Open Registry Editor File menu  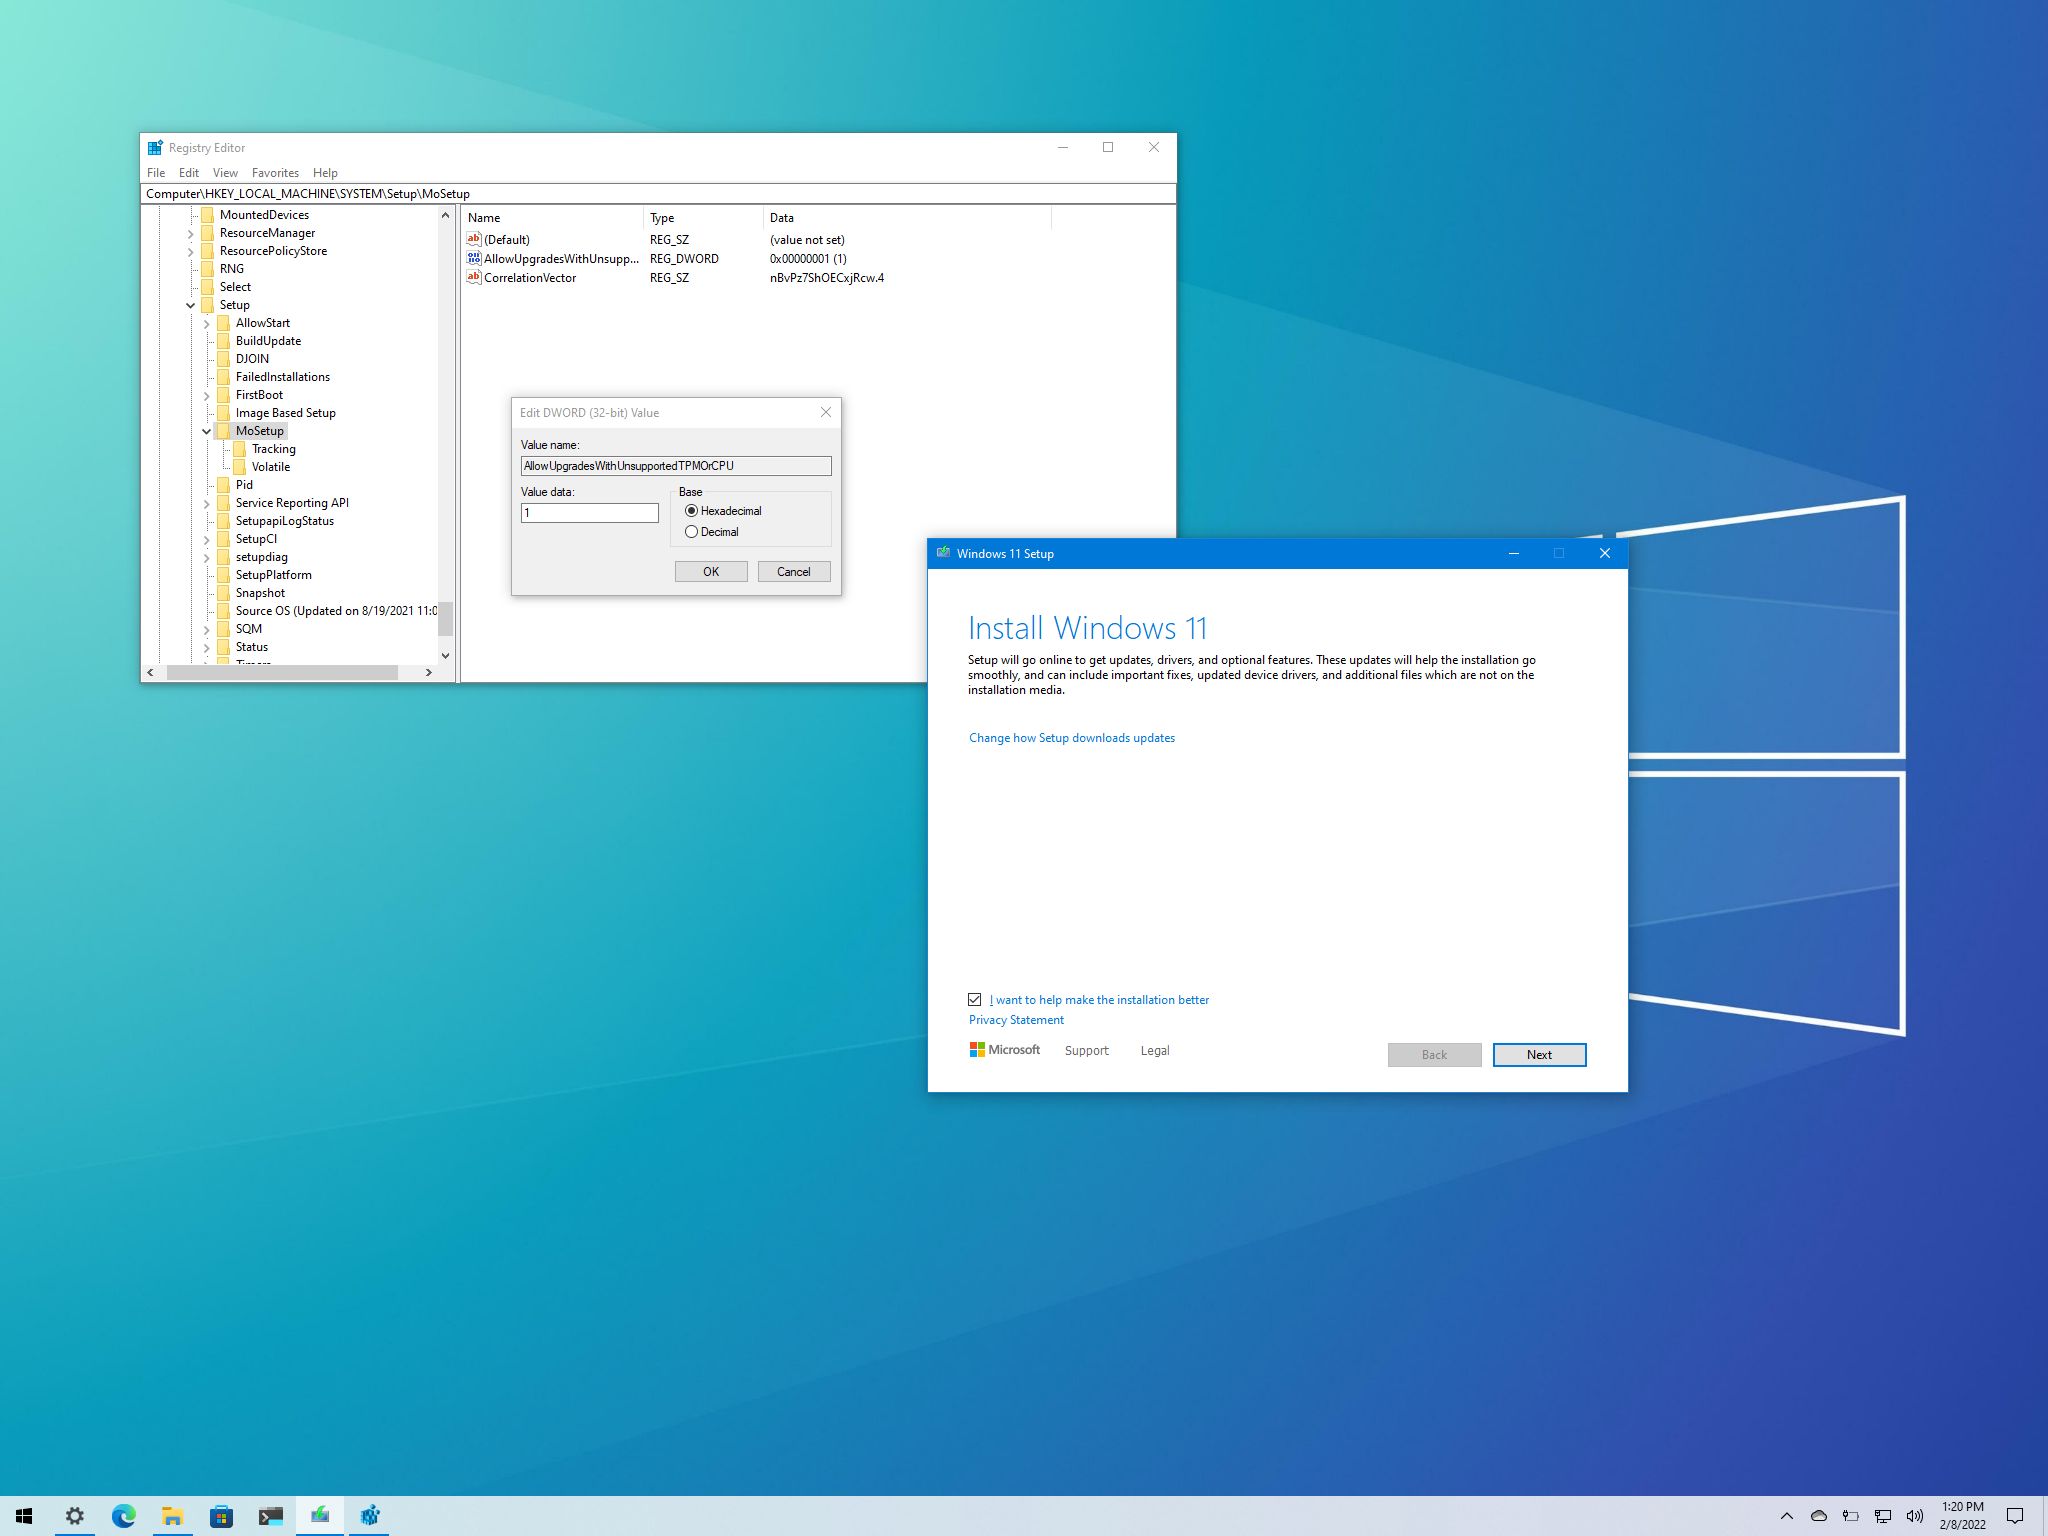(155, 171)
